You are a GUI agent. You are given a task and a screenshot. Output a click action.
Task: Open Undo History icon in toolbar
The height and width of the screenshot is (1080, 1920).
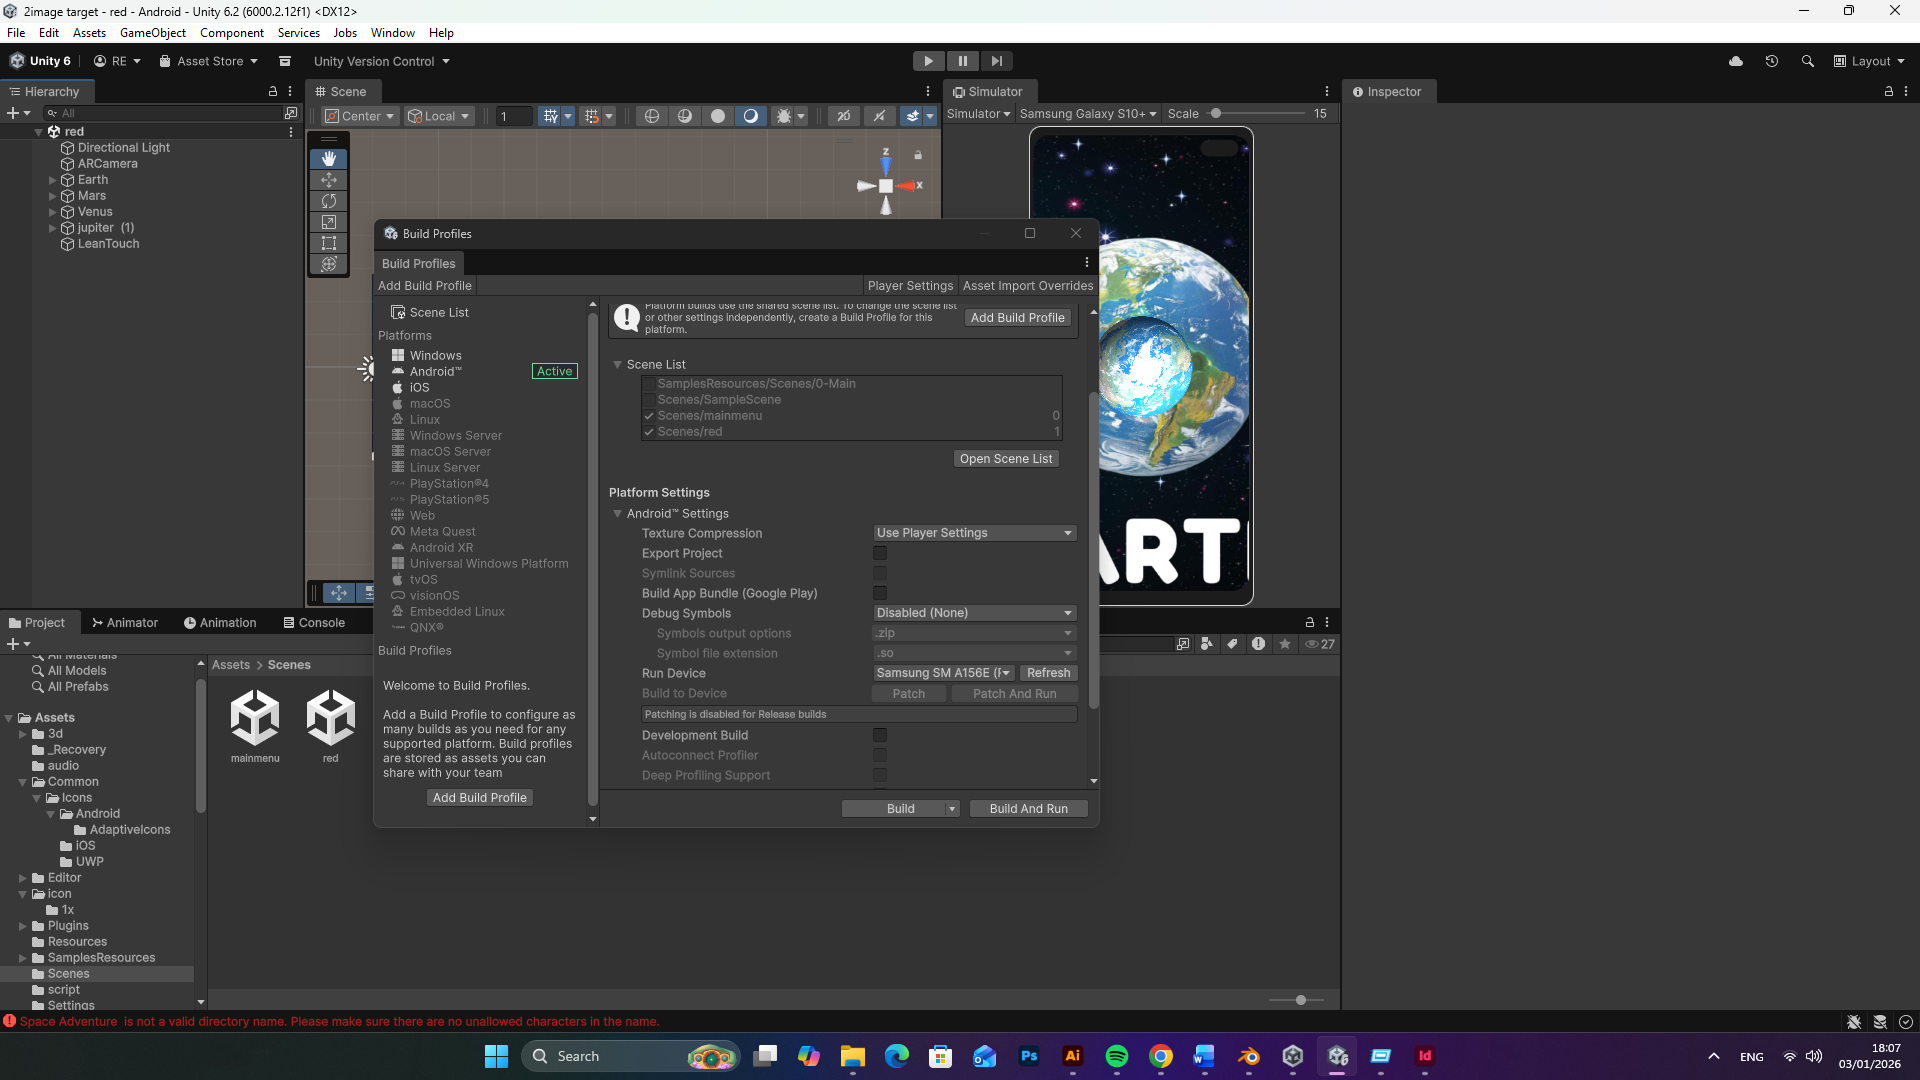coord(1771,61)
